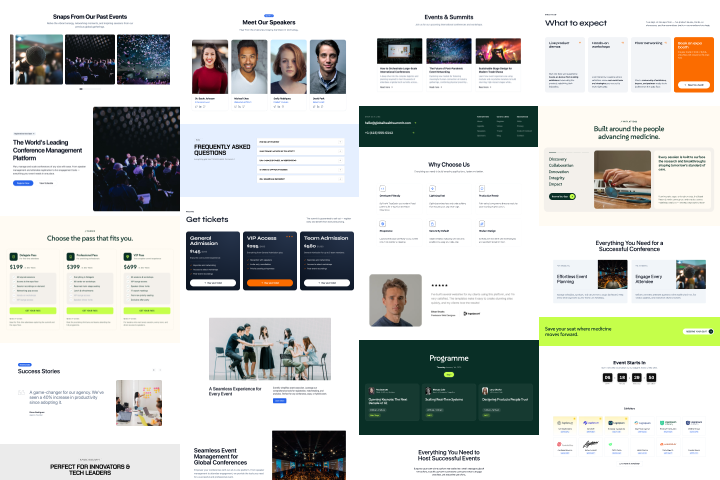Screen dimensions: 720x480
Task: Select the Collaboration tab item
Action: [x=561, y=165]
